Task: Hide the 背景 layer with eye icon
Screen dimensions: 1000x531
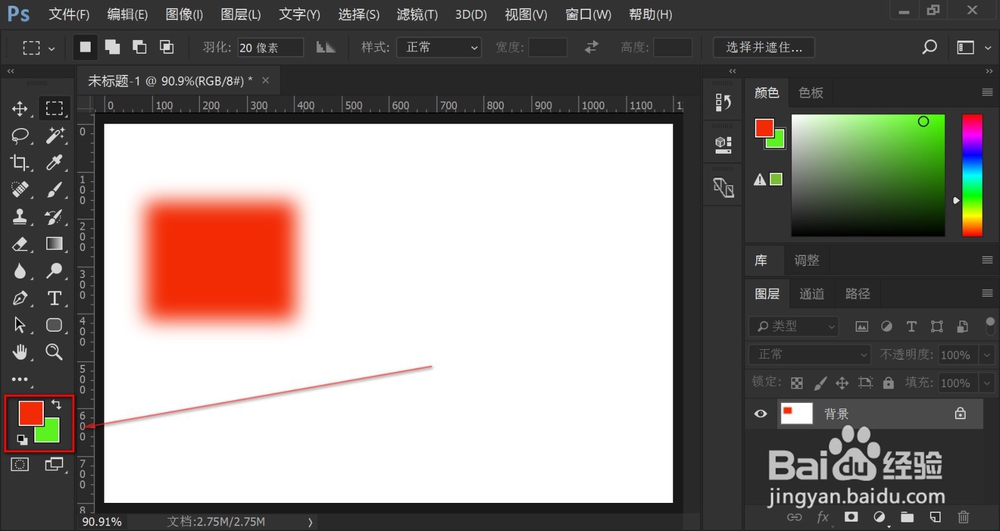Action: click(x=760, y=414)
